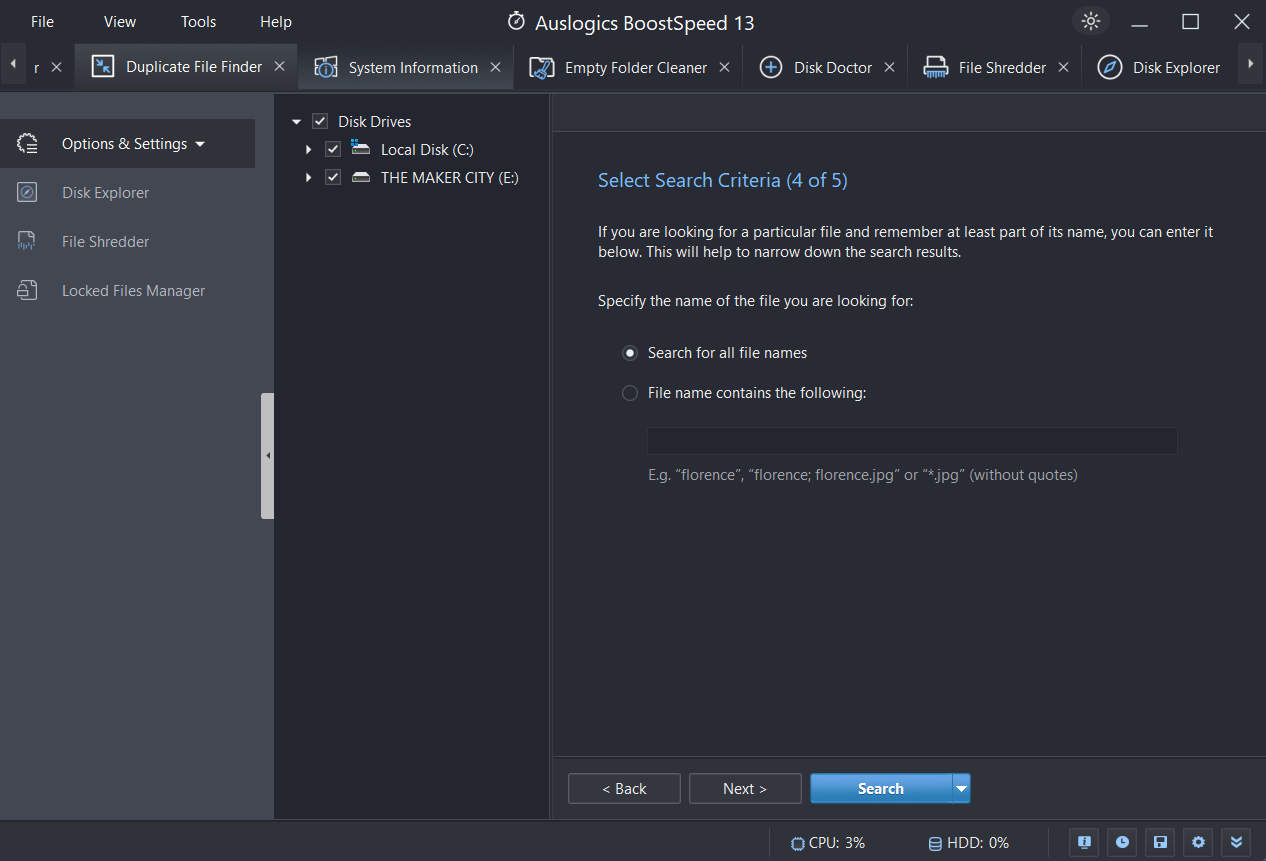
Task: Close the Disk Doctor tab
Action: 889,67
